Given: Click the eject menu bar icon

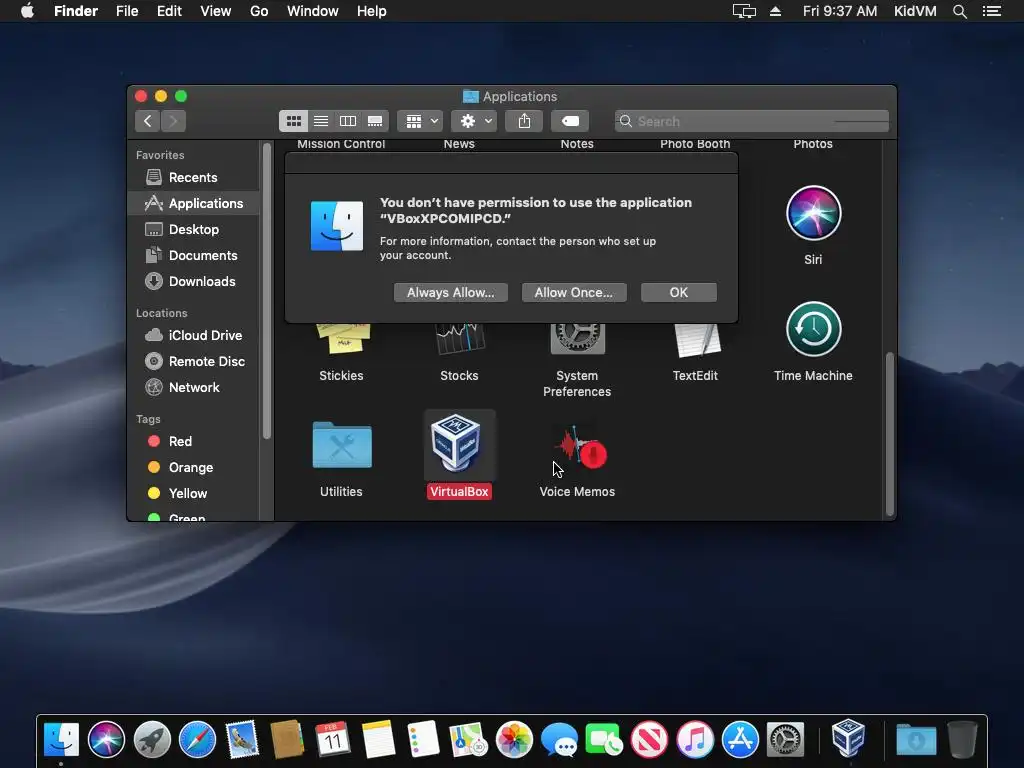Looking at the screenshot, I should click(x=775, y=11).
